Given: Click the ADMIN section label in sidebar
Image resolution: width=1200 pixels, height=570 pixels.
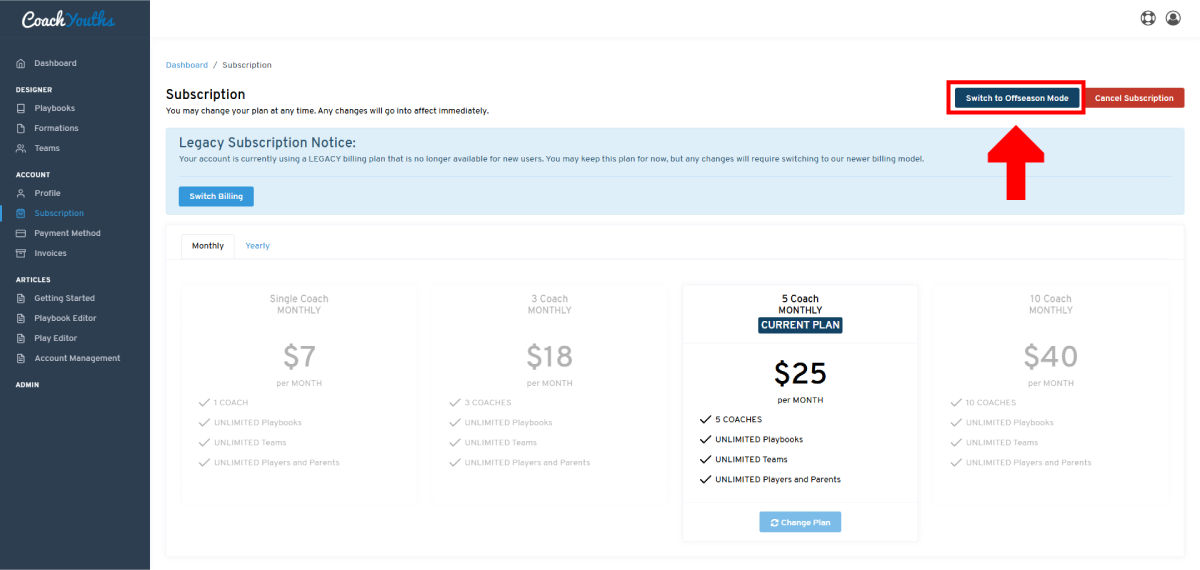Looking at the screenshot, I should tap(28, 384).
